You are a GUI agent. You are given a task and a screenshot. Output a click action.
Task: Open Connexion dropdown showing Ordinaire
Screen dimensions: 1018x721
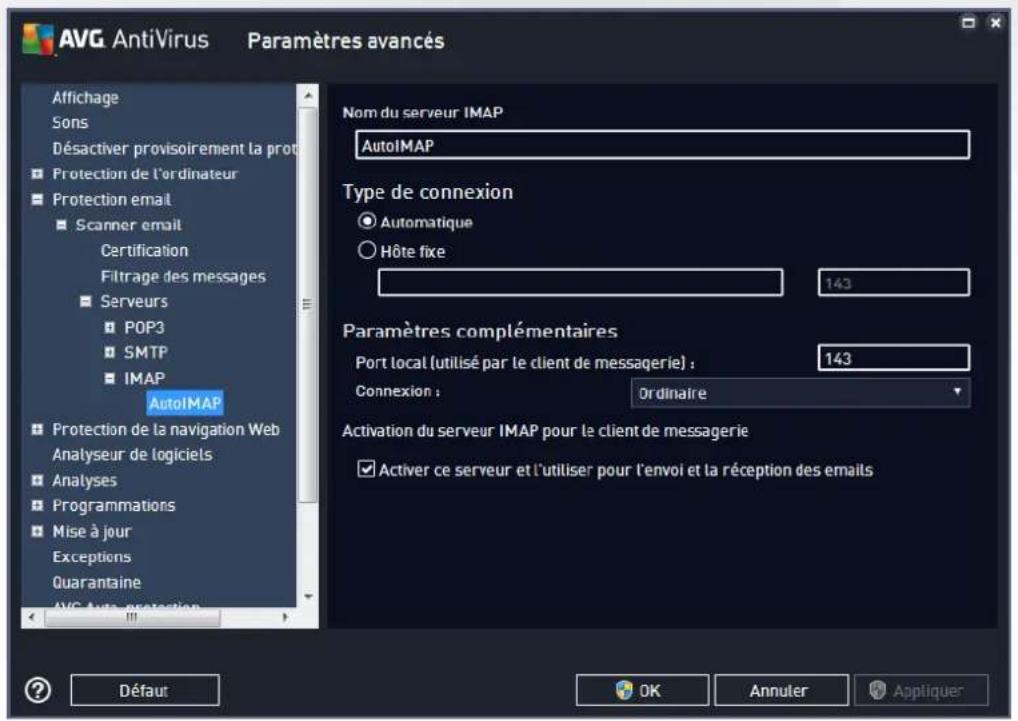(x=801, y=393)
